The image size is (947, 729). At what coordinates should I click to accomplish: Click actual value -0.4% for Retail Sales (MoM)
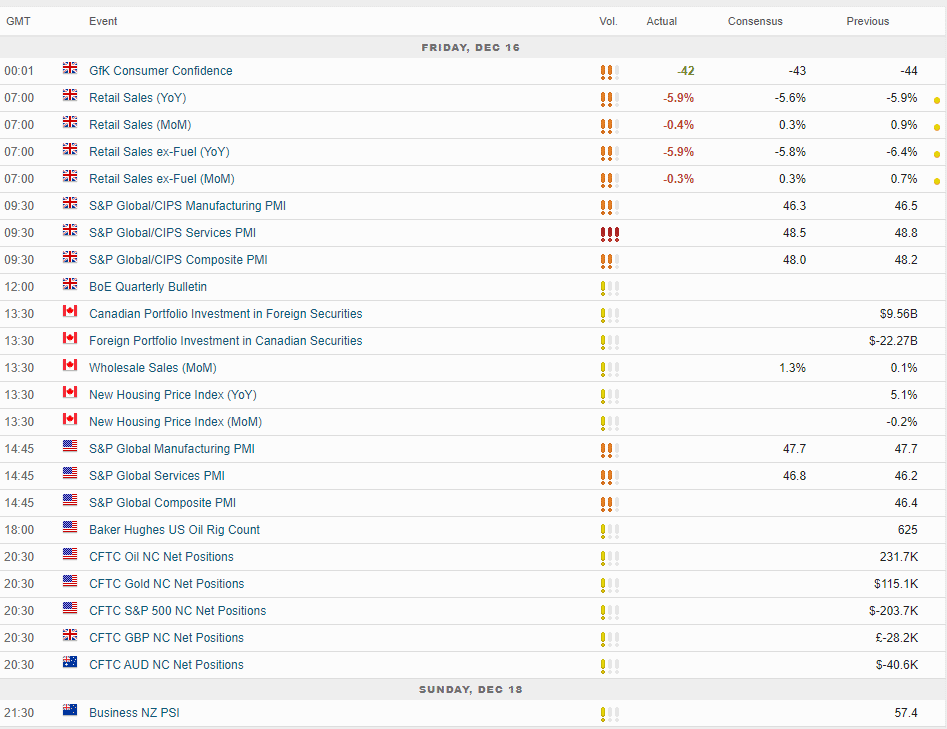click(678, 125)
